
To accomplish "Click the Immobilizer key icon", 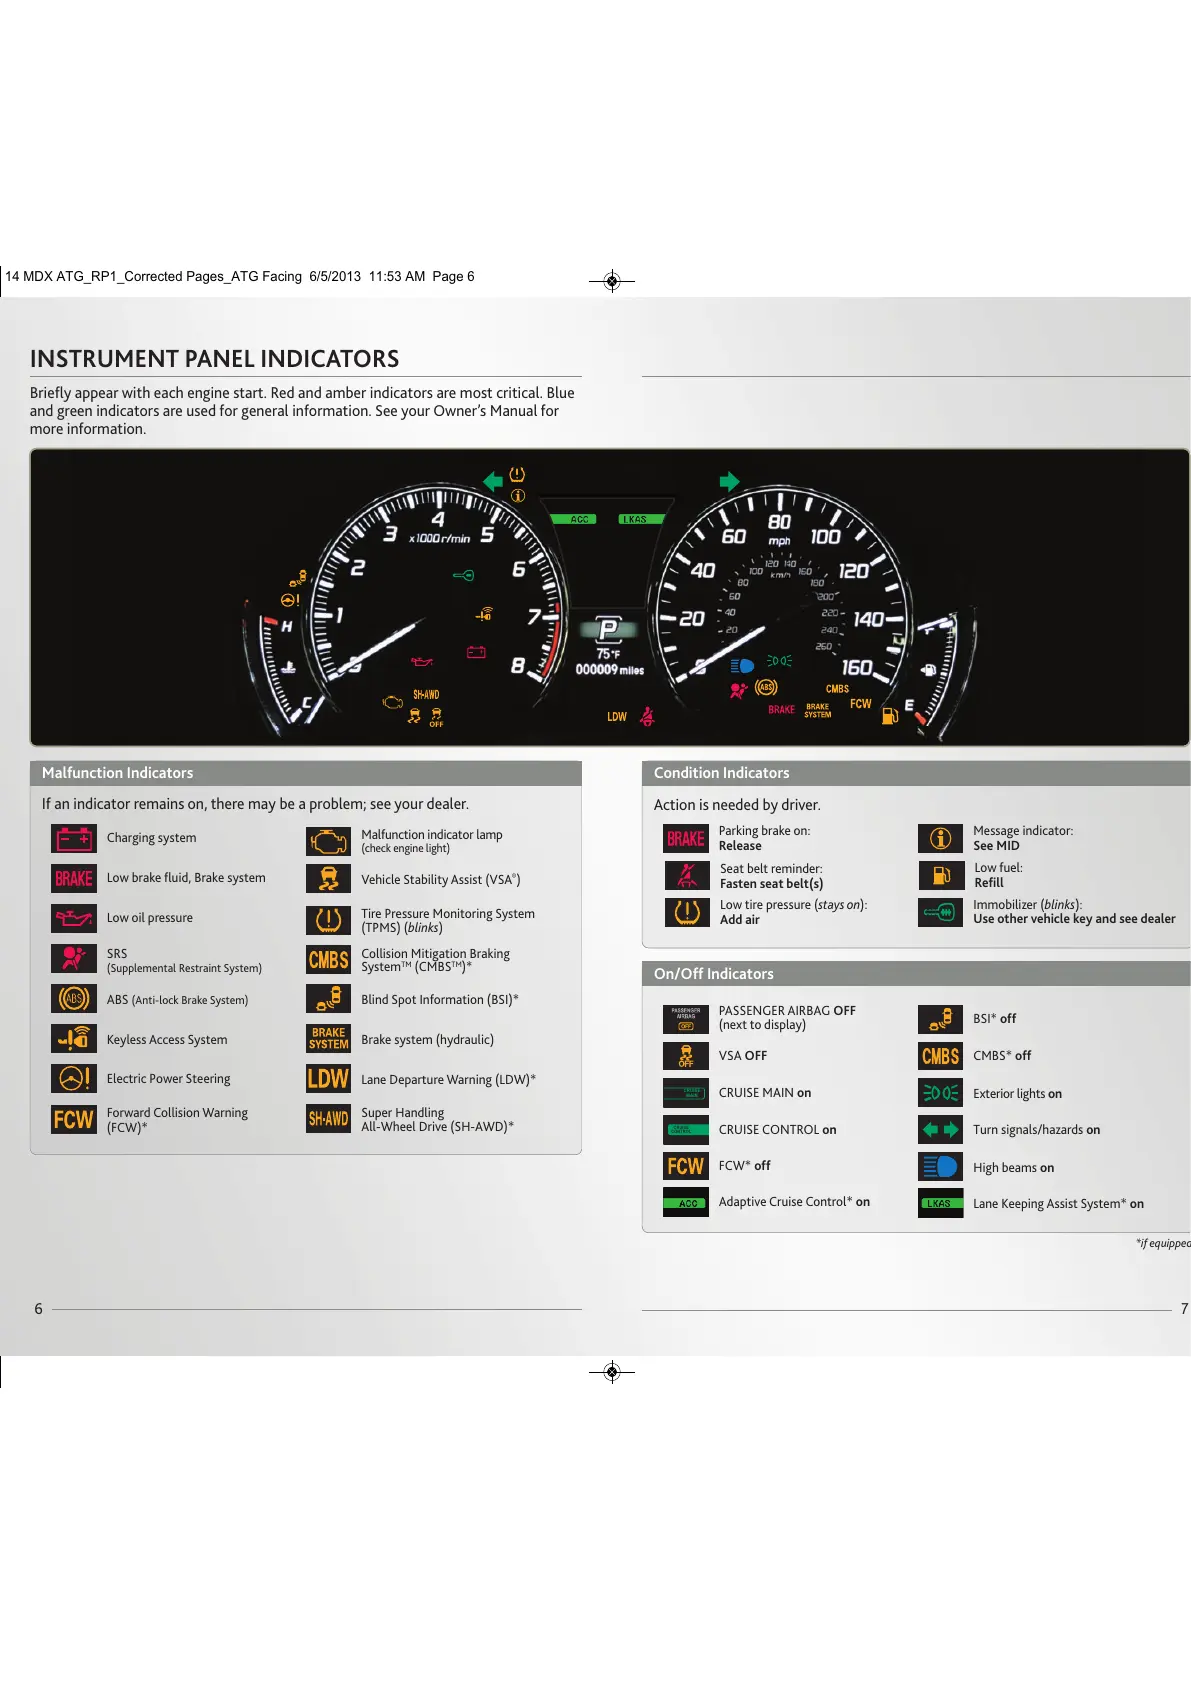I will click(x=940, y=912).
